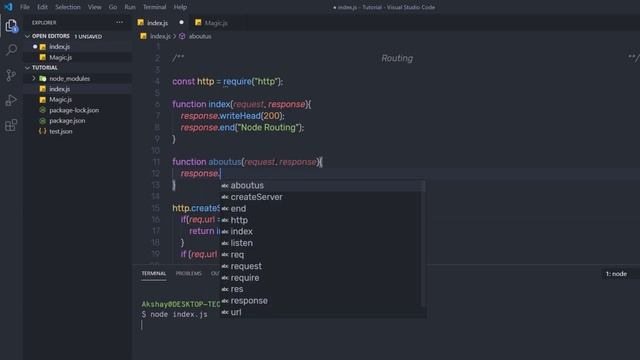The width and height of the screenshot is (640, 360).
Task: Click node_modules folder icon in tree
Action: click(42, 78)
